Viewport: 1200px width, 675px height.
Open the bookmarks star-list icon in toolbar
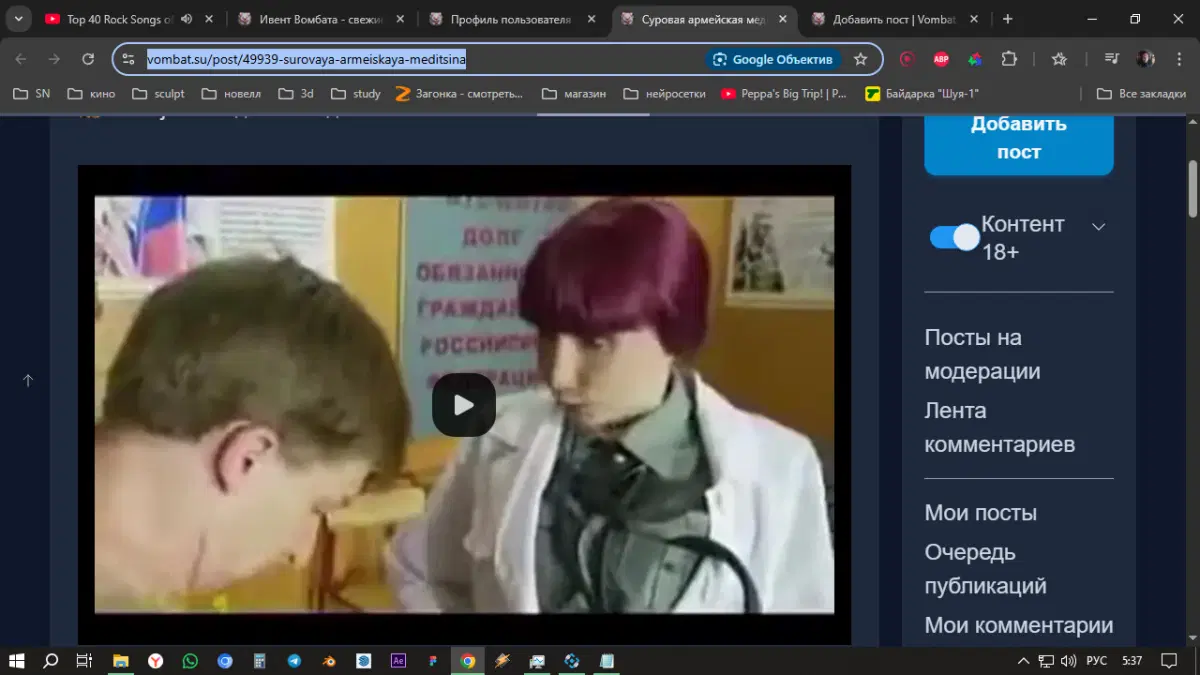[1059, 59]
